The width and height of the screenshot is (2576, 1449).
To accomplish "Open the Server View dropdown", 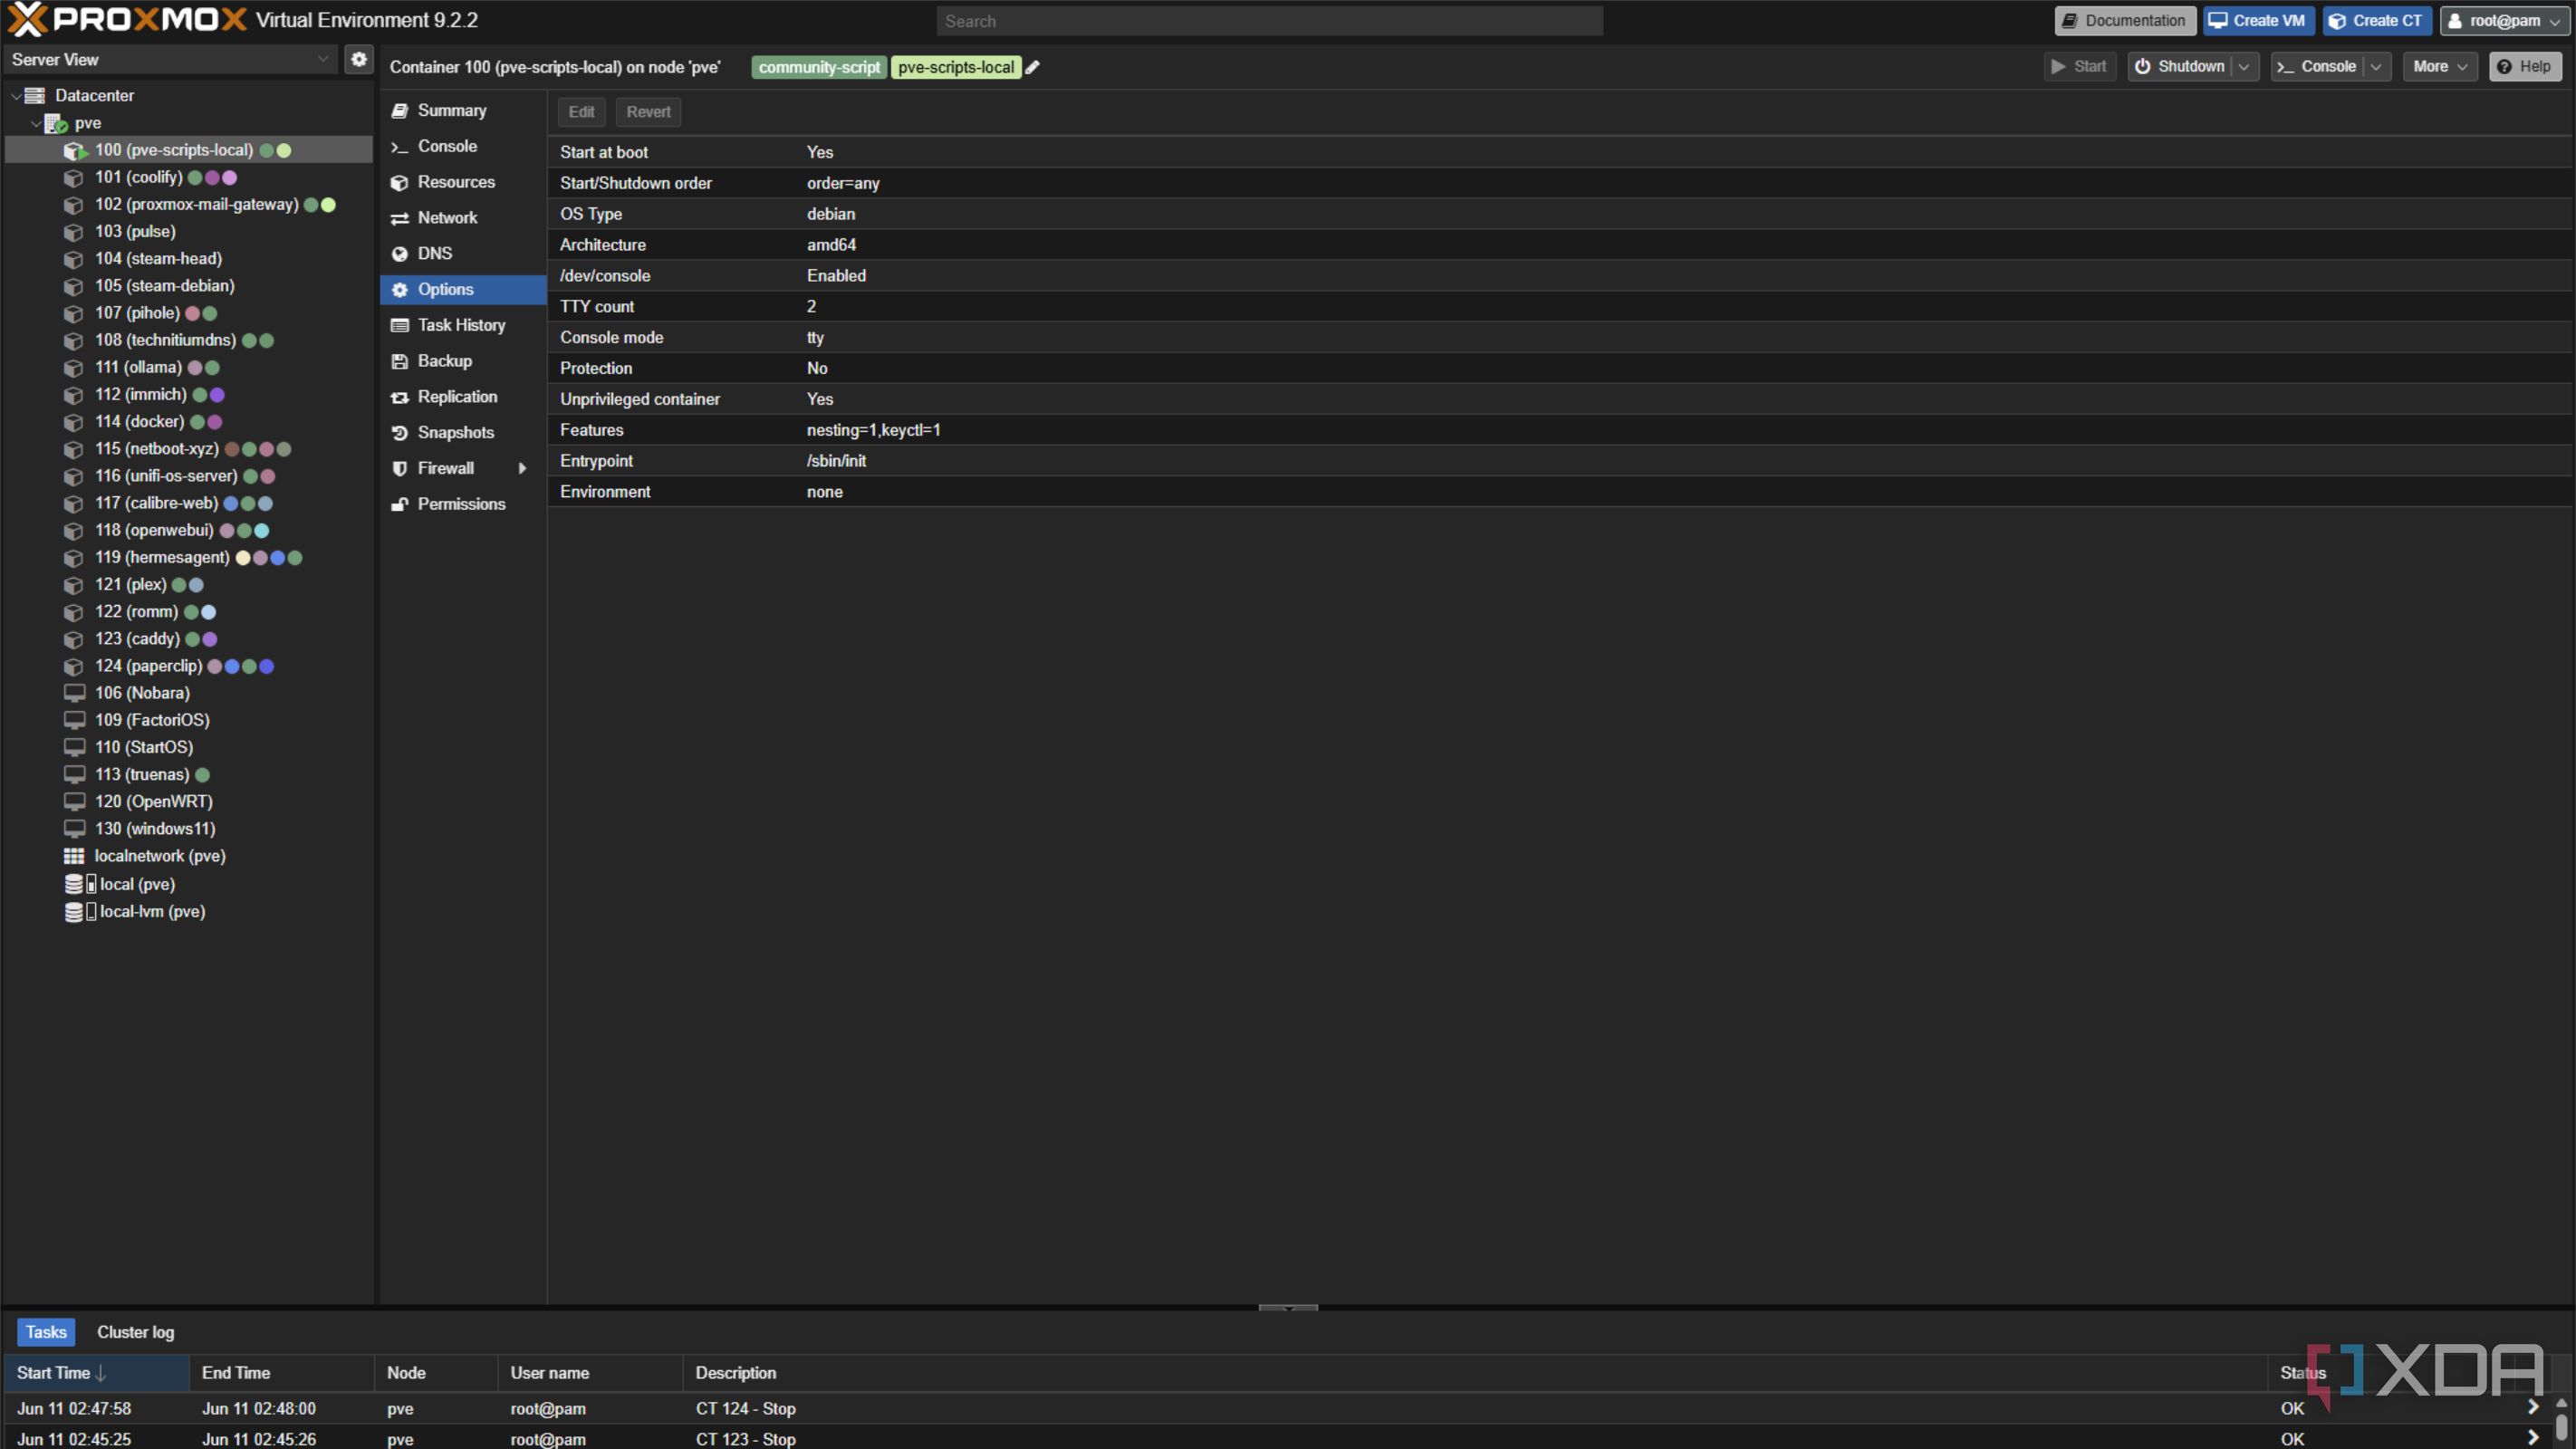I will 322,59.
